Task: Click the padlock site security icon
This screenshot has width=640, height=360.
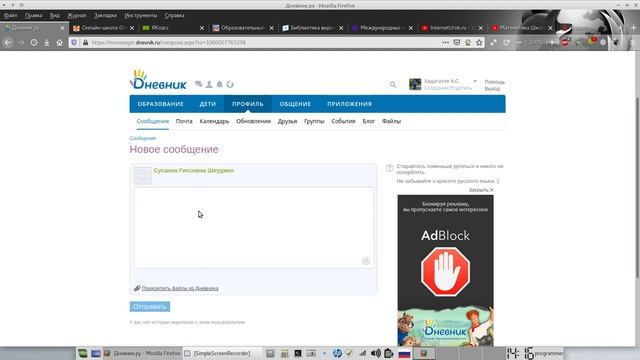Action: coord(85,42)
